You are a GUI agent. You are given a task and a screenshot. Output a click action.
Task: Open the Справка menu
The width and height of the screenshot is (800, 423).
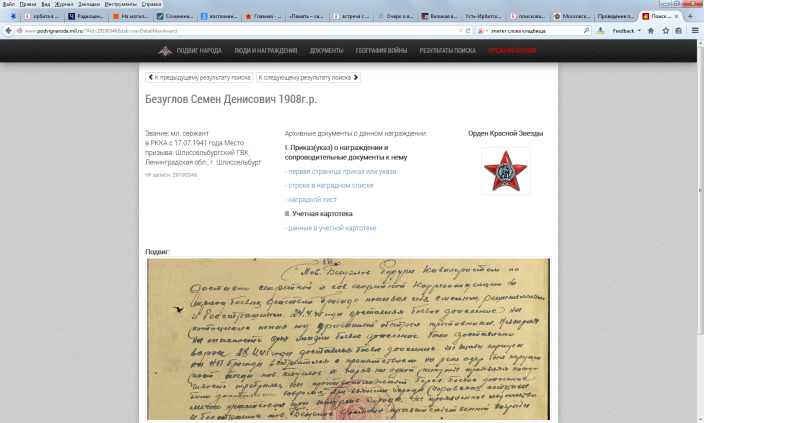click(151, 4)
